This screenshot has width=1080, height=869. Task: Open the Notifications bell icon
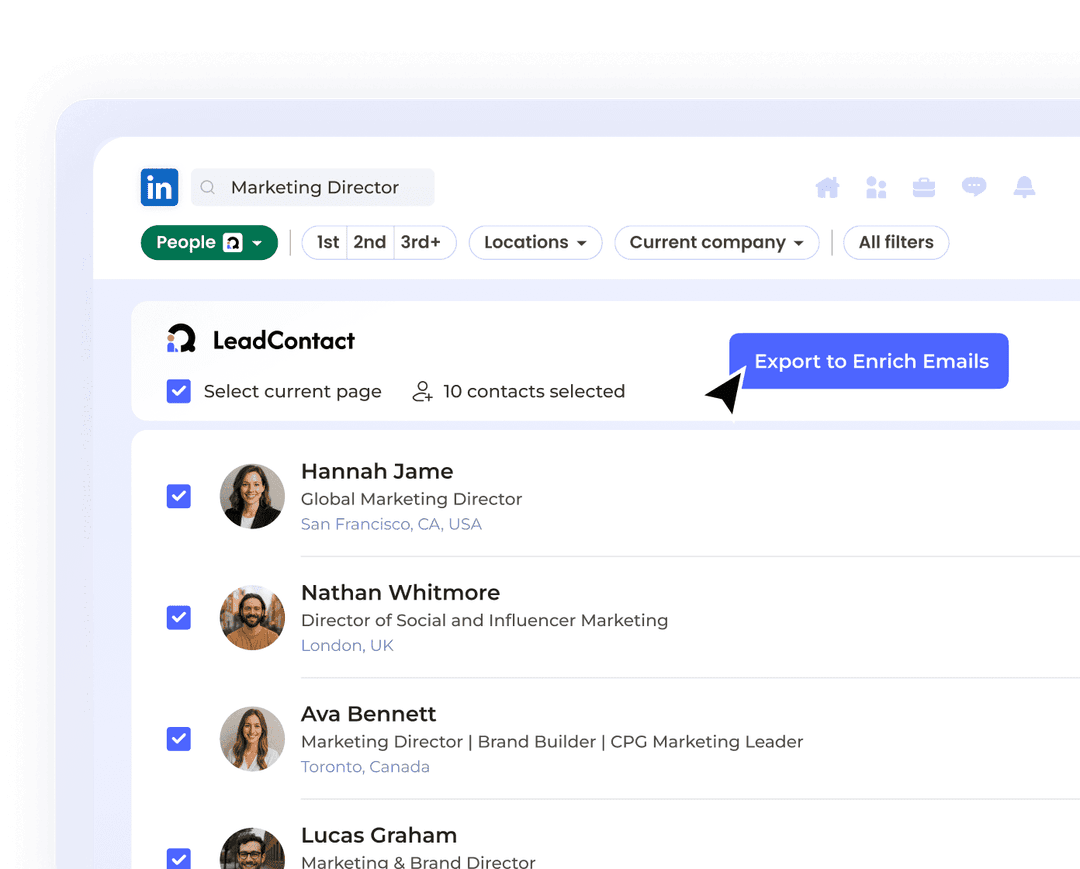pyautogui.click(x=1024, y=187)
